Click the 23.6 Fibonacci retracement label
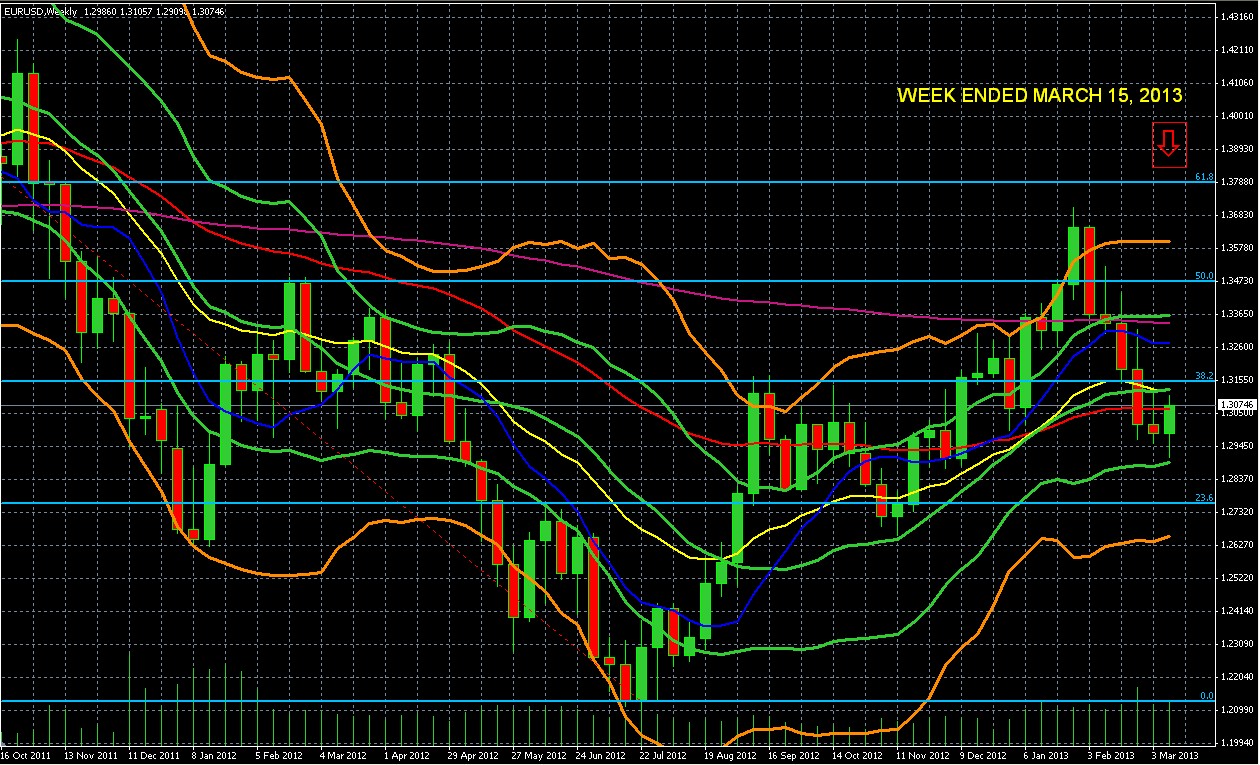 (x=1204, y=497)
